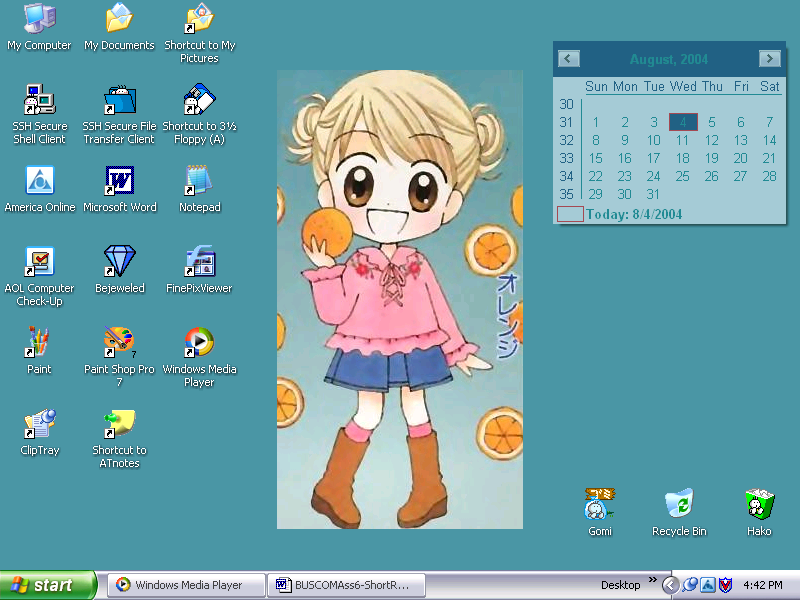This screenshot has width=800, height=600.
Task: Select August 1 in the calendar
Action: pos(595,122)
